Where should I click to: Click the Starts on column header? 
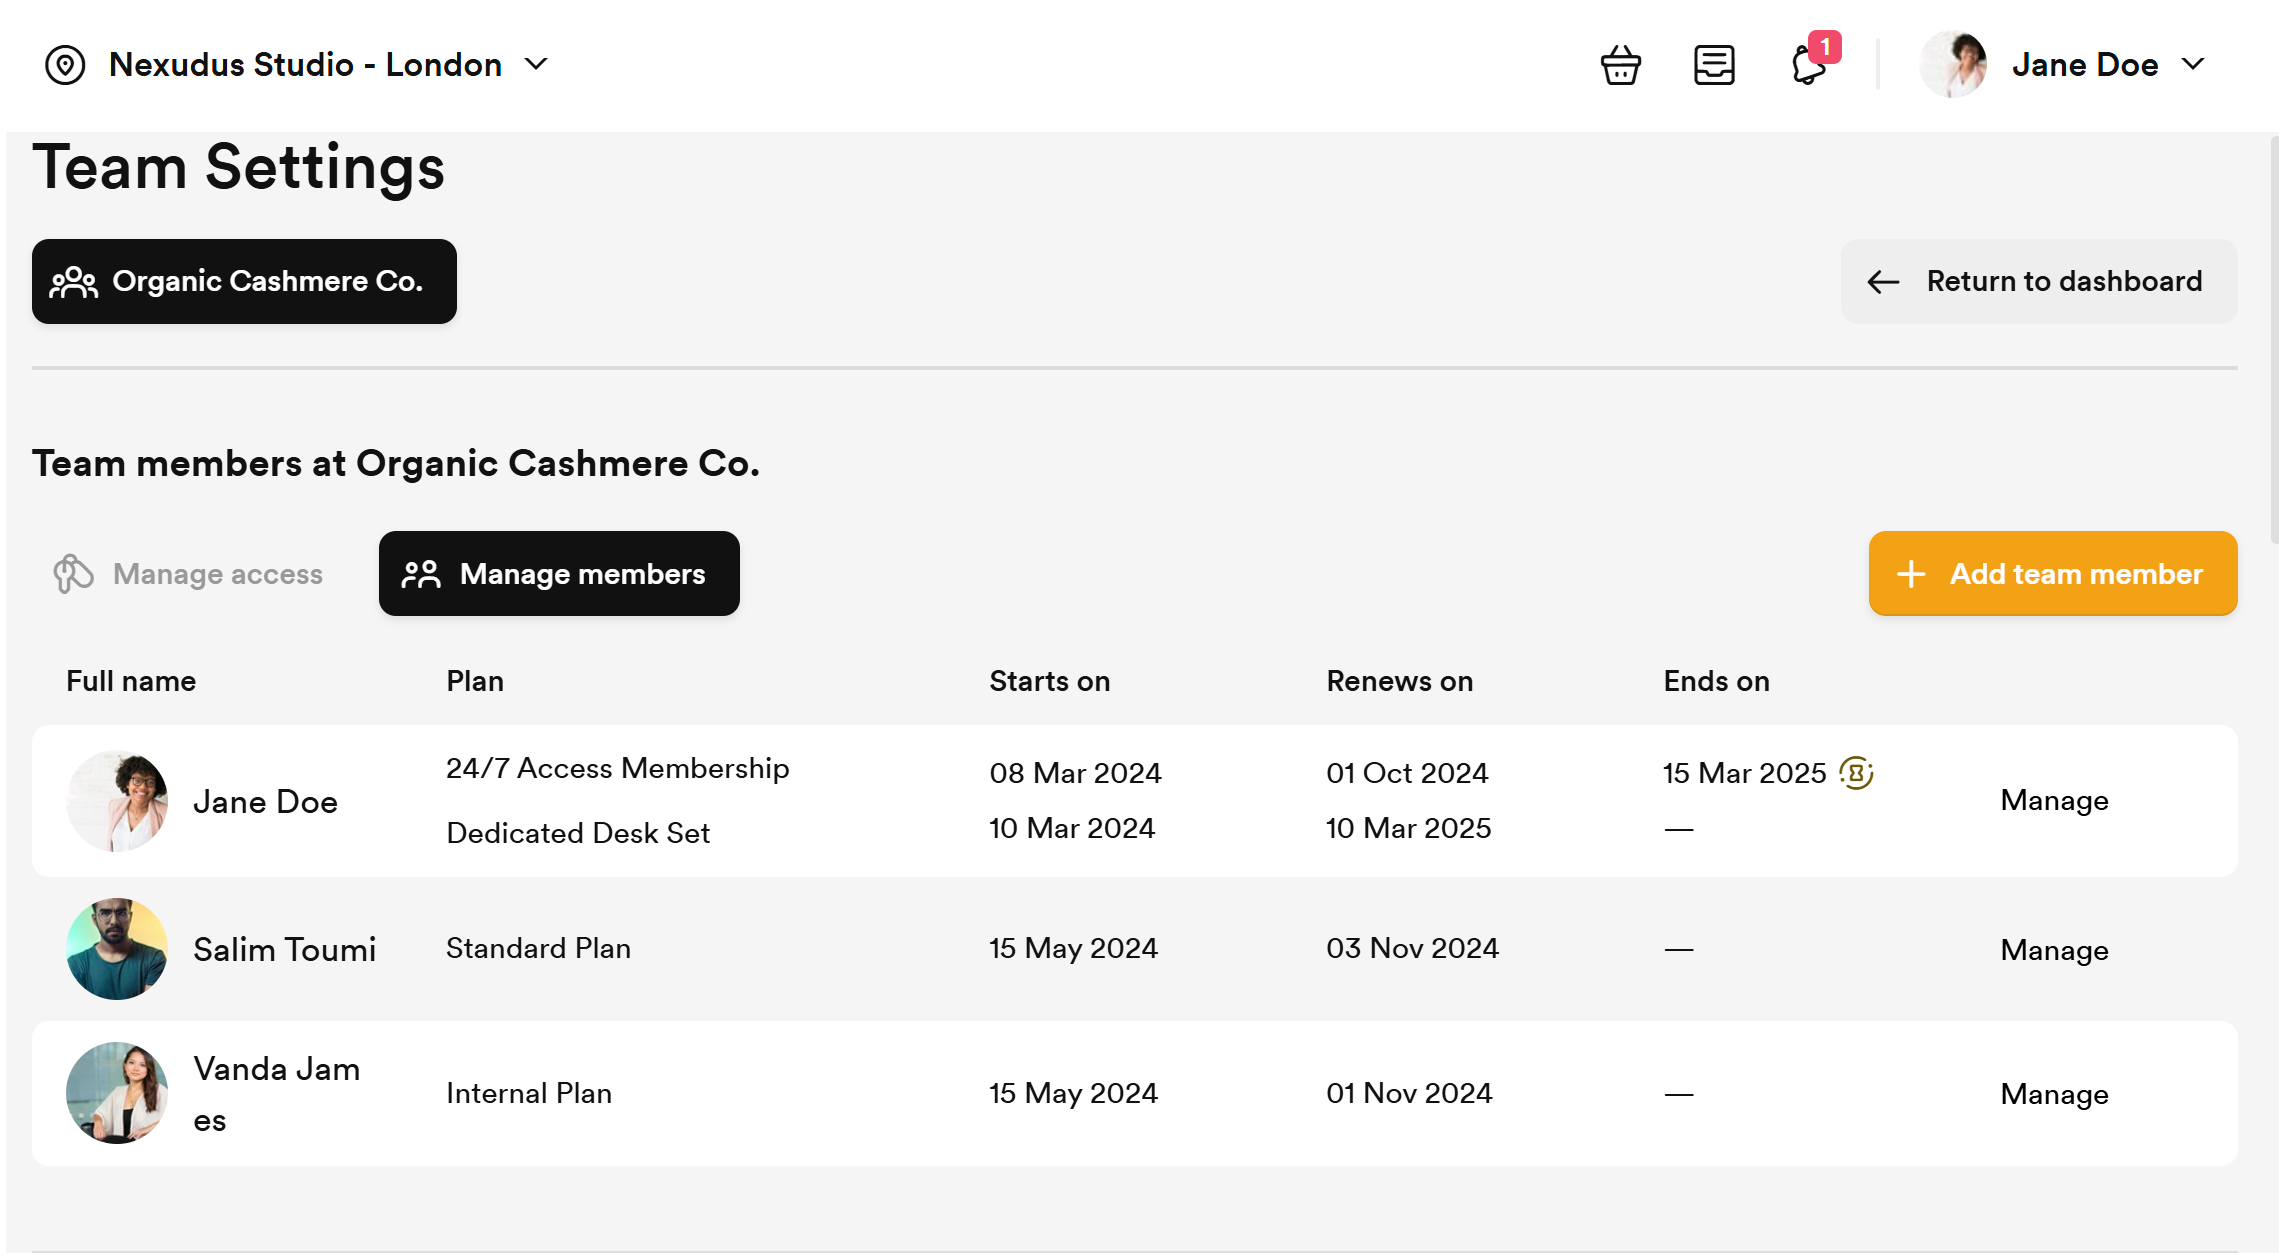tap(1050, 681)
